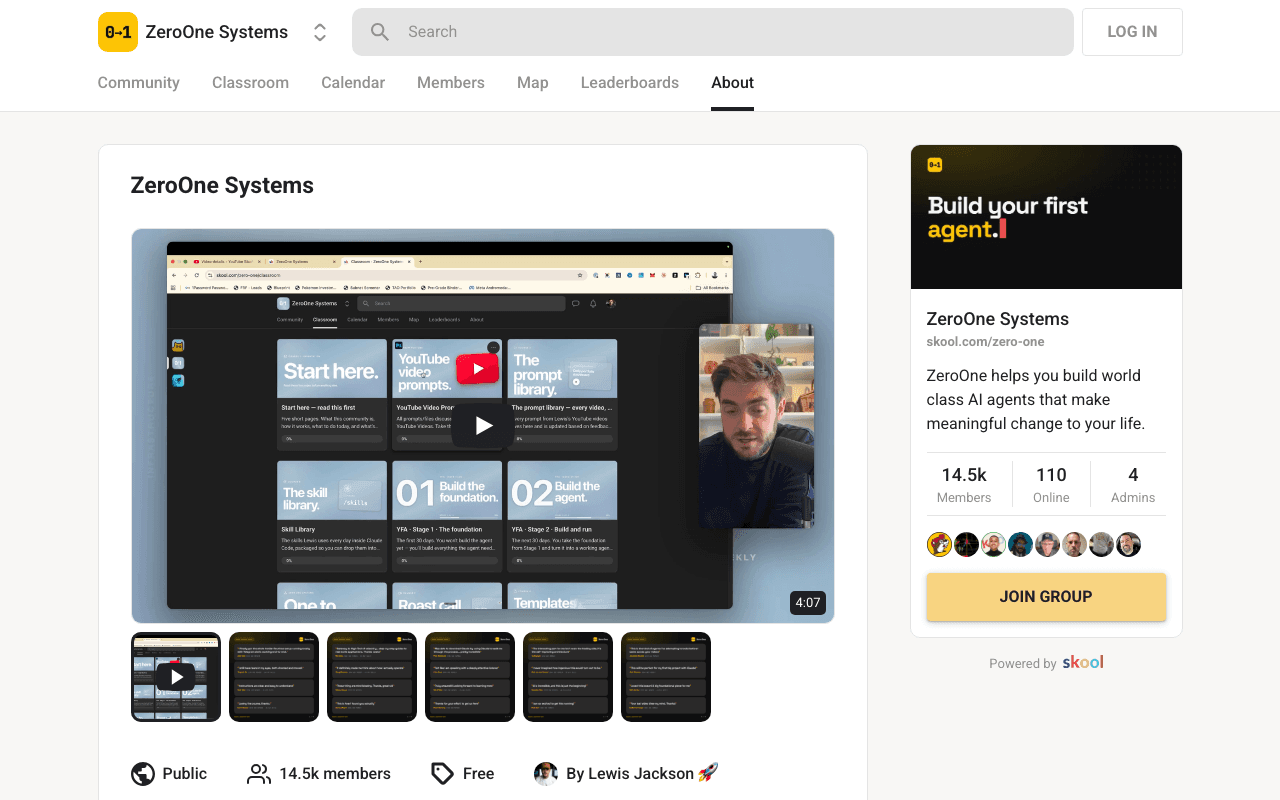Focus the Search input field
This screenshot has height=800, width=1280.
point(713,32)
